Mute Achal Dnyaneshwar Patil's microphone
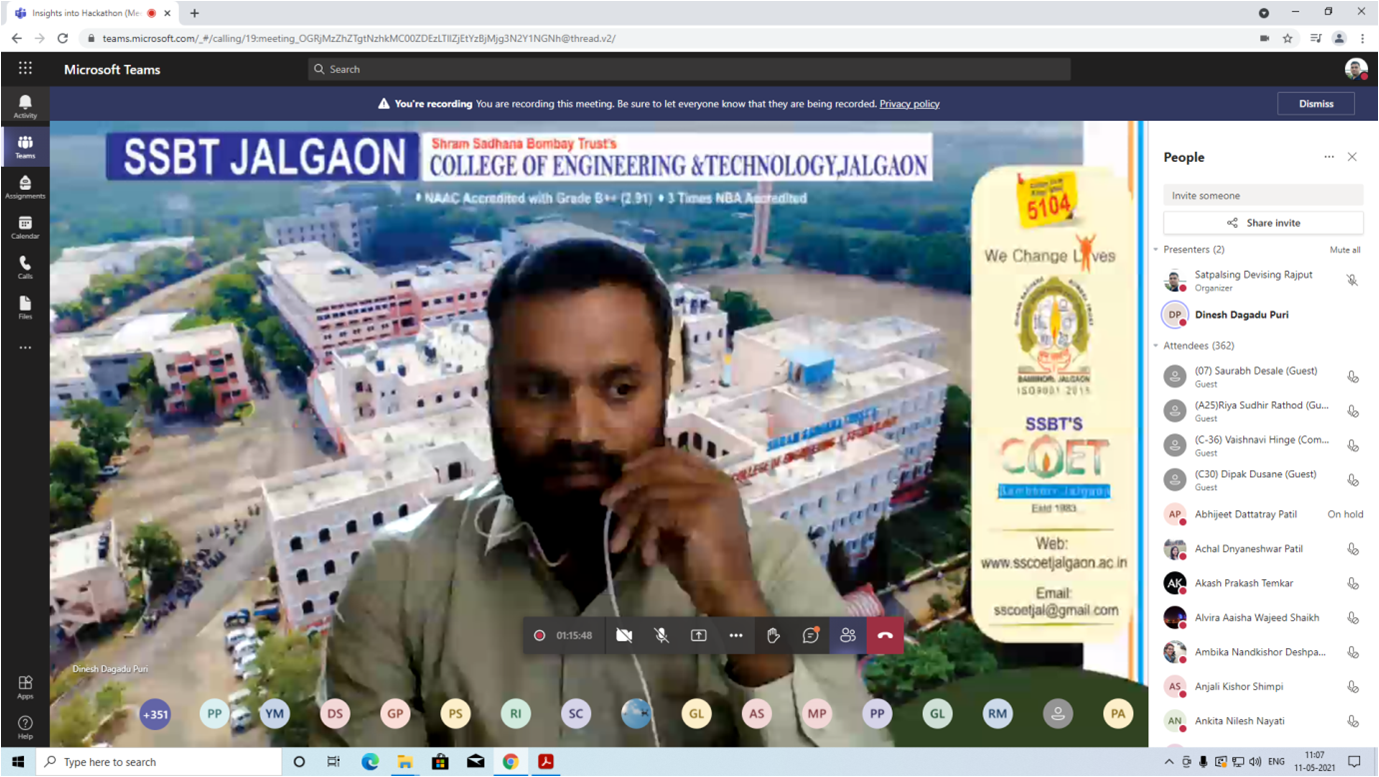 [1352, 549]
